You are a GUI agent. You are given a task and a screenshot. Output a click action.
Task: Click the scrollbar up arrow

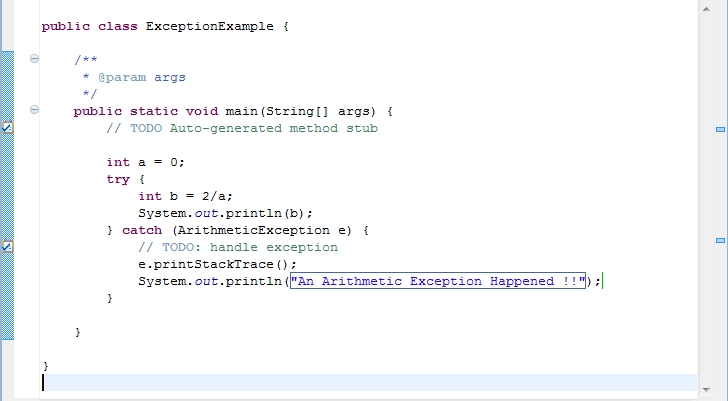click(x=706, y=9)
